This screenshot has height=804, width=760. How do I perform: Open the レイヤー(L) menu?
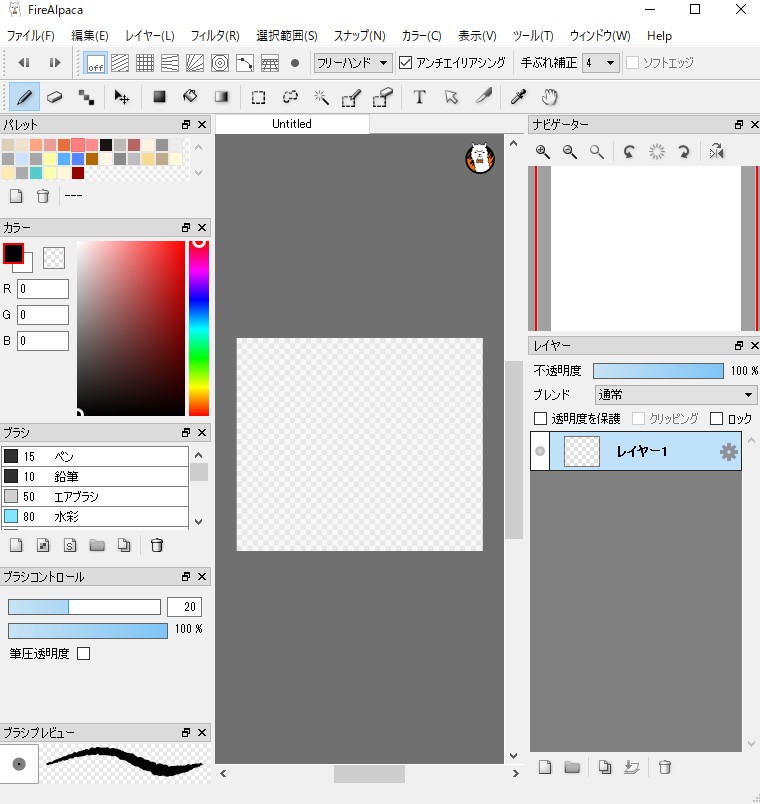[x=150, y=36]
